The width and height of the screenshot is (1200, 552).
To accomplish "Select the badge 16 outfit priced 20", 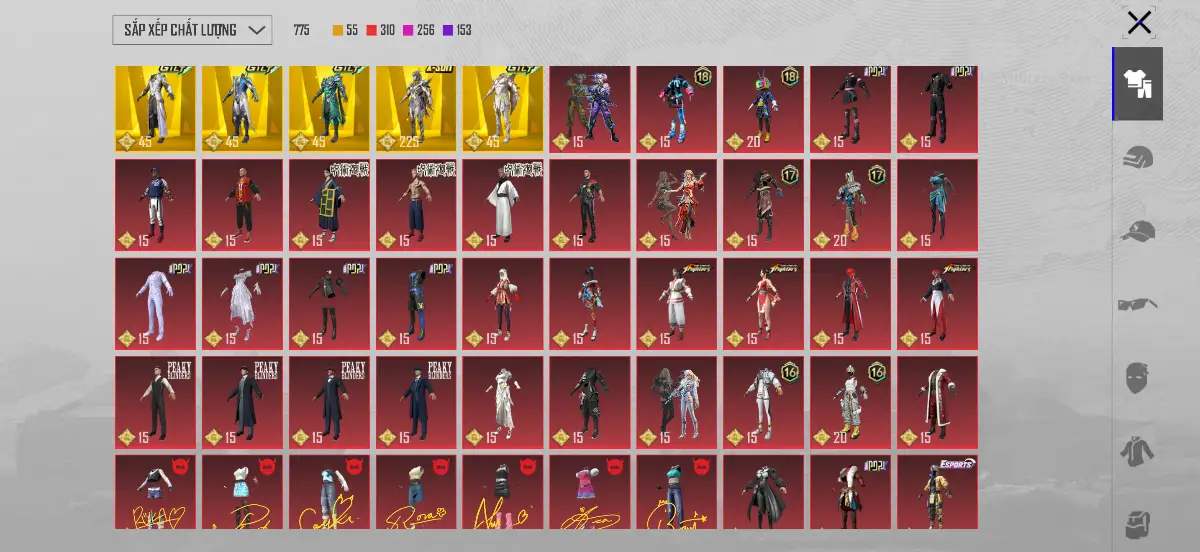I will pos(851,402).
